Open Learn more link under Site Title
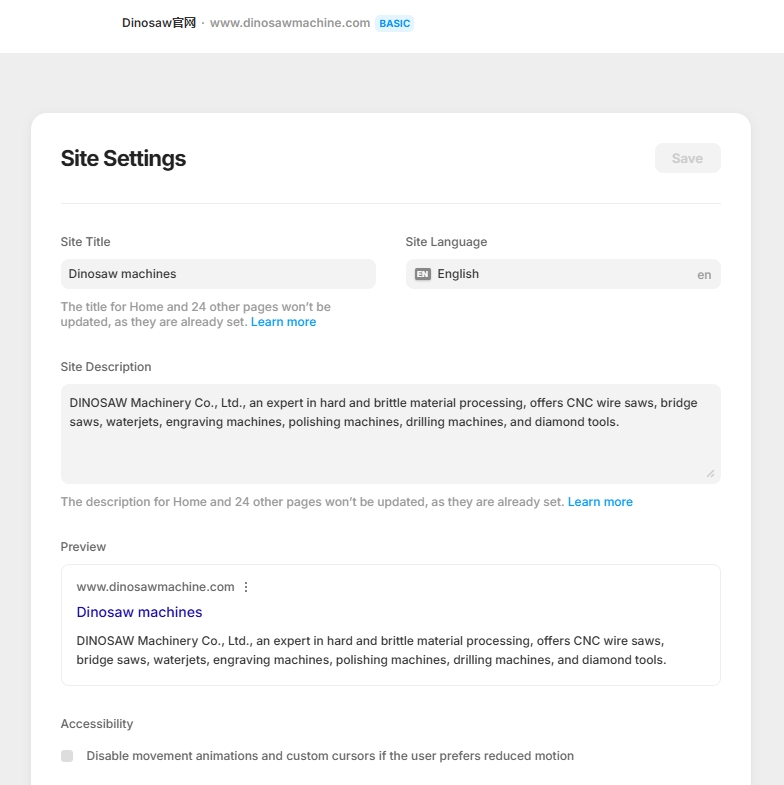This screenshot has width=784, height=785. [283, 322]
